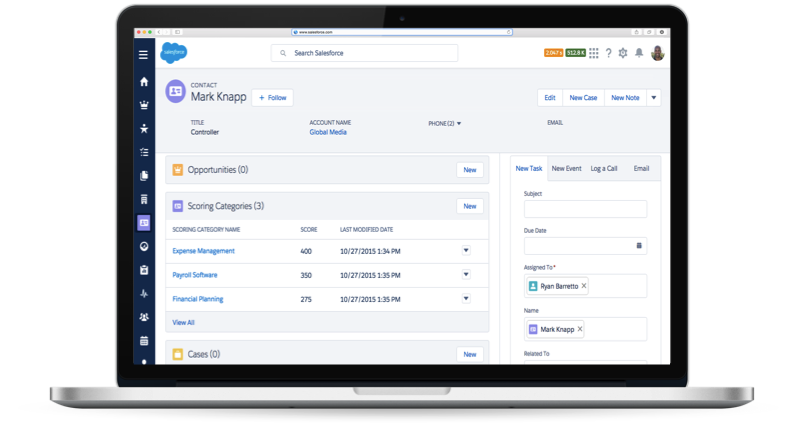Open Reports clipboard icon in sidebar
This screenshot has height=429, width=801.
point(144,270)
